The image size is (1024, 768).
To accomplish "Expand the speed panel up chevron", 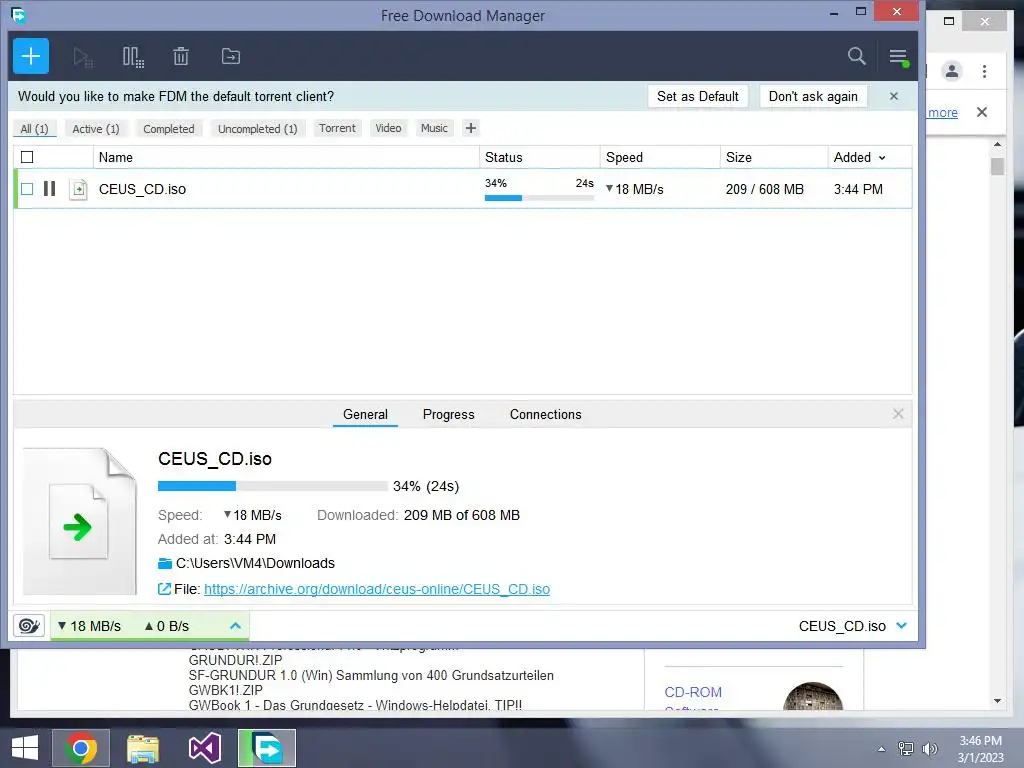I will (235, 626).
